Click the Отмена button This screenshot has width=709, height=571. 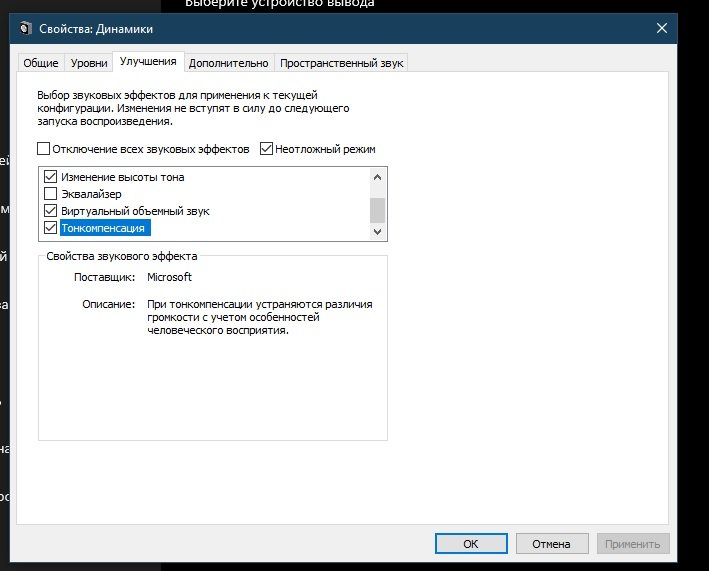pos(551,544)
